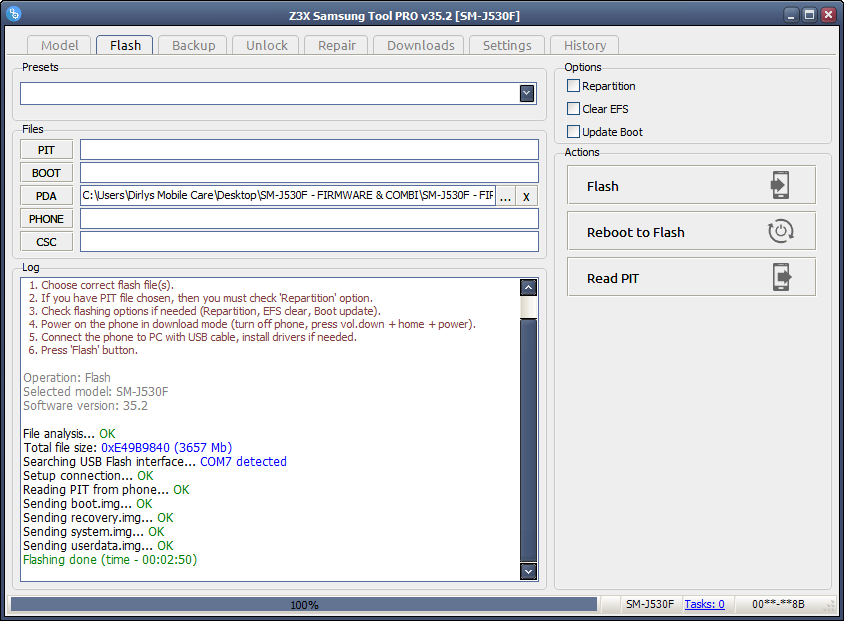This screenshot has width=844, height=621.
Task: Click log instruction '6. Press Flash button'
Action: pos(83,350)
